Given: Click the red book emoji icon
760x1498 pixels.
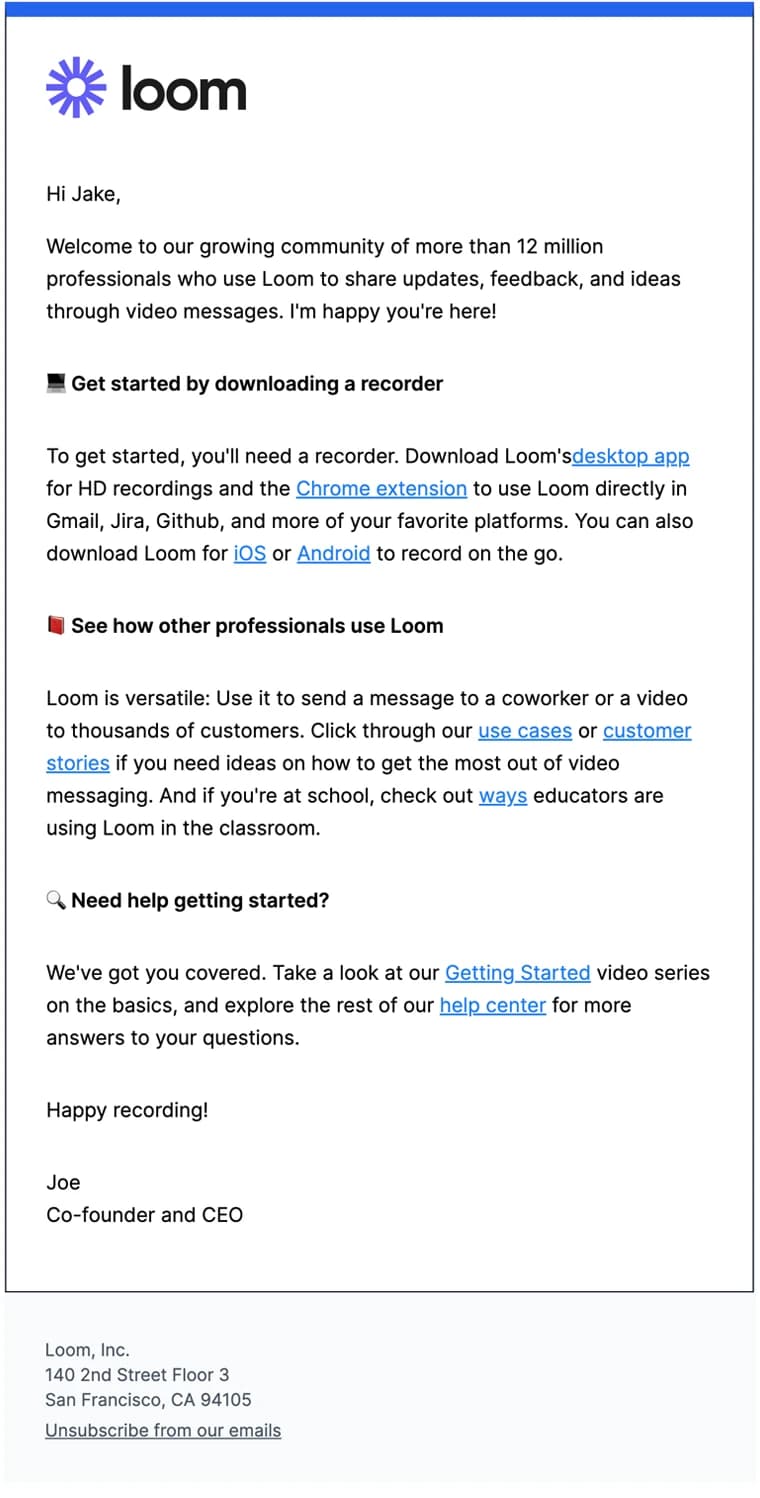Looking at the screenshot, I should coord(56,626).
